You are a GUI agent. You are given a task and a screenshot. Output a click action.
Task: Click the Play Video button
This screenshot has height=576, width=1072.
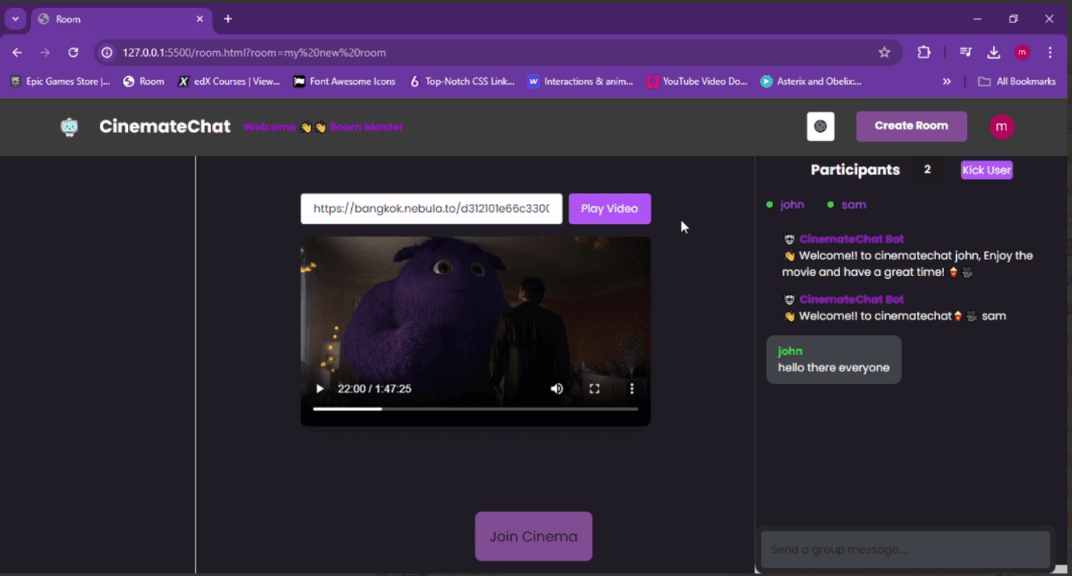[x=609, y=208]
